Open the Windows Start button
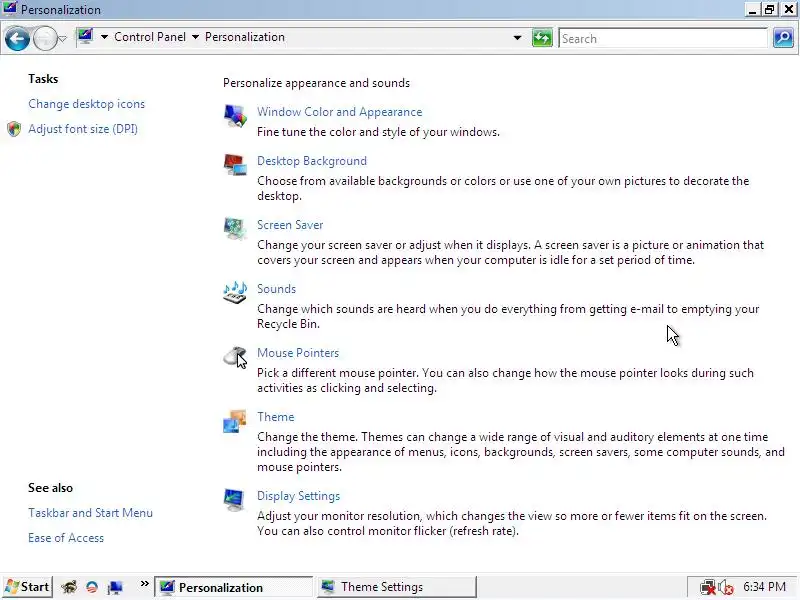Viewport: 800px width, 600px height. 28,587
